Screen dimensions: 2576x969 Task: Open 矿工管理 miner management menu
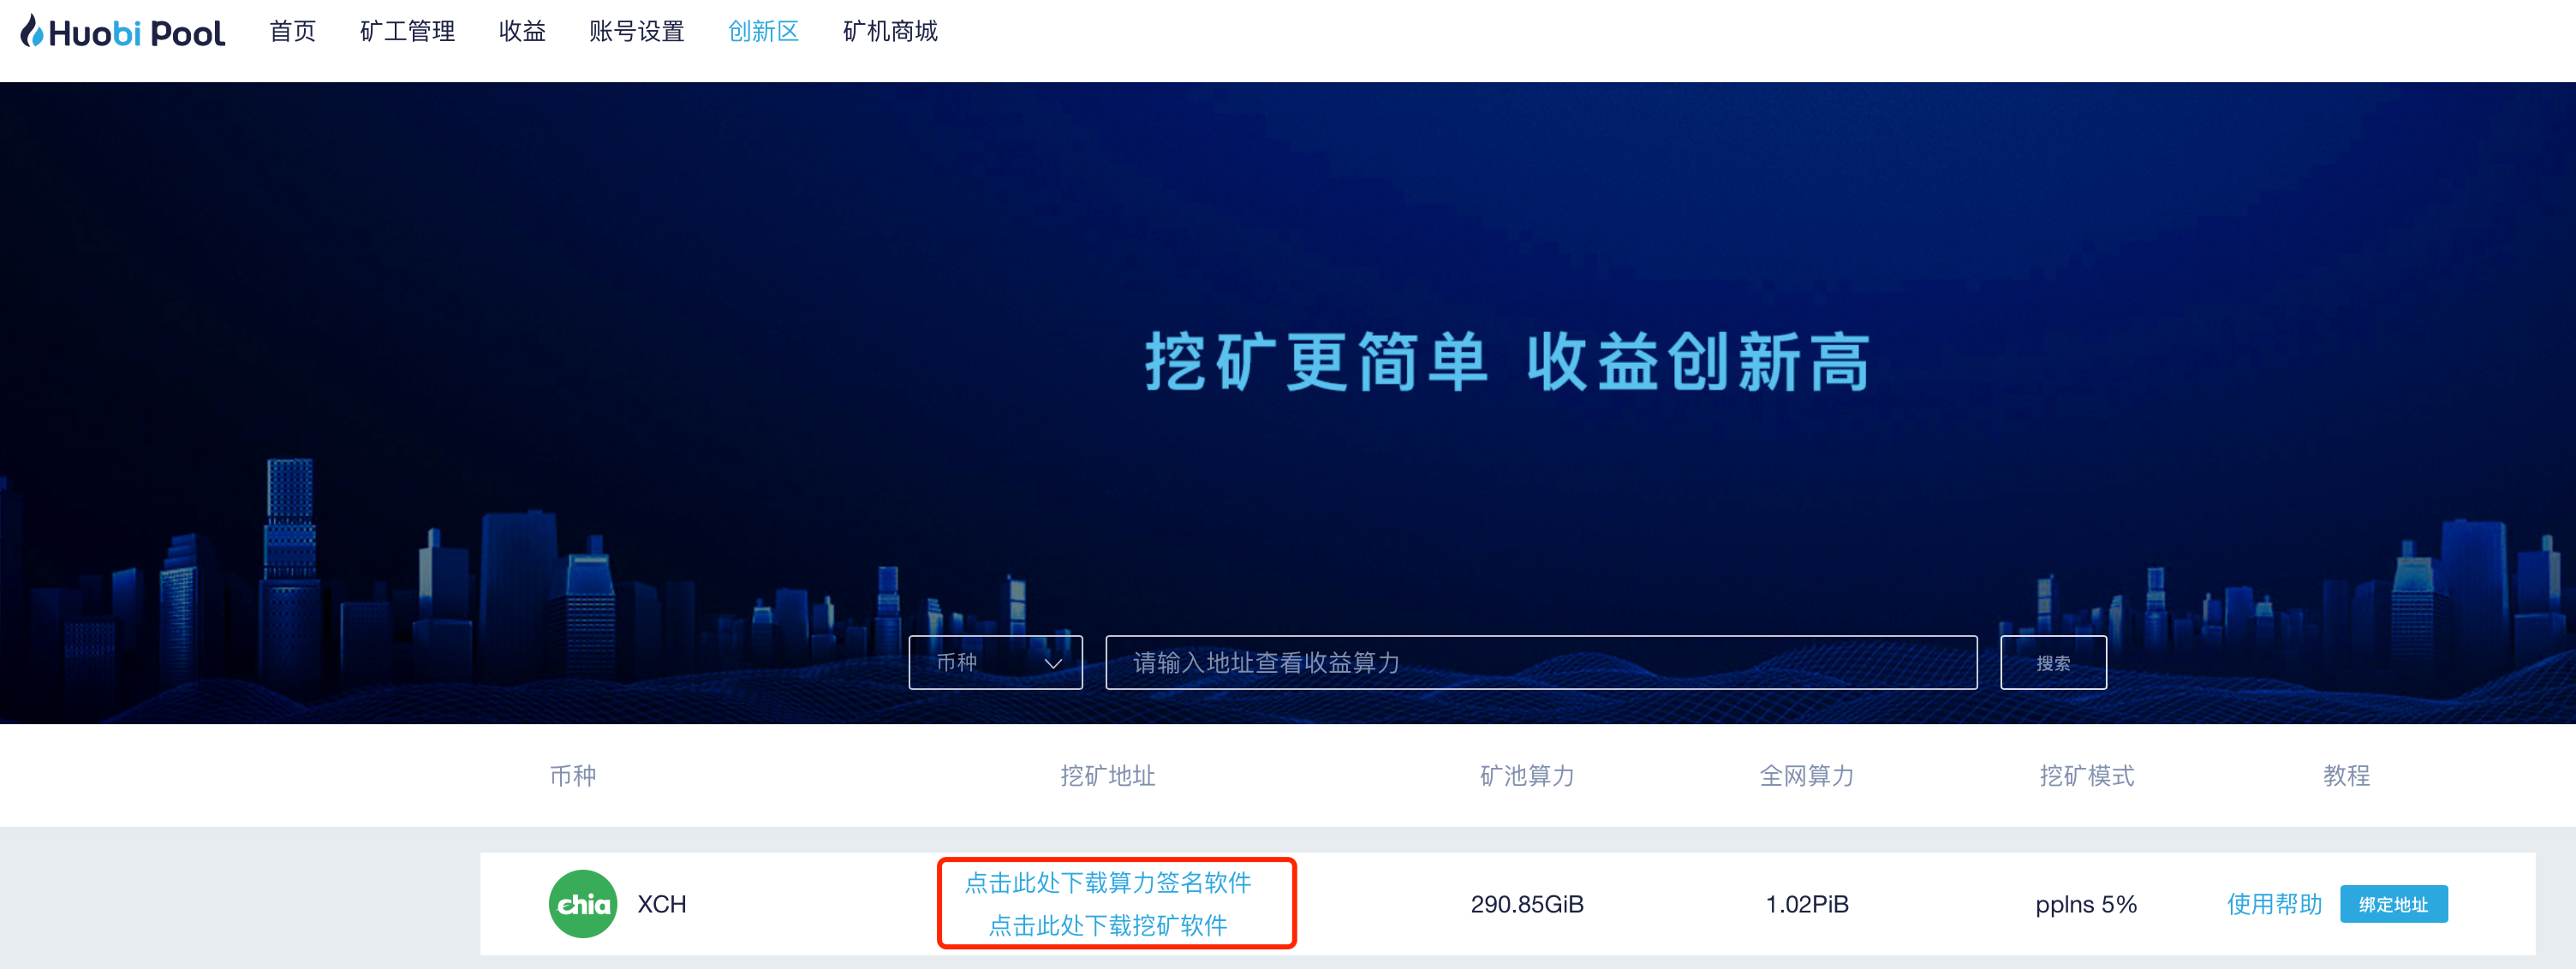pyautogui.click(x=407, y=32)
